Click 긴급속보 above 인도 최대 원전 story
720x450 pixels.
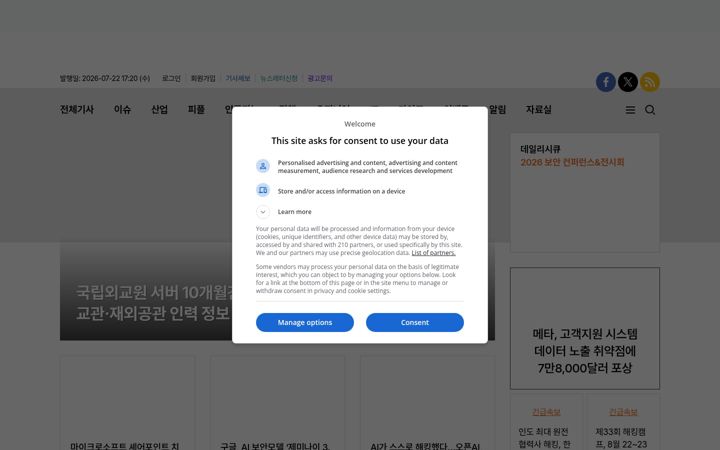tap(546, 412)
